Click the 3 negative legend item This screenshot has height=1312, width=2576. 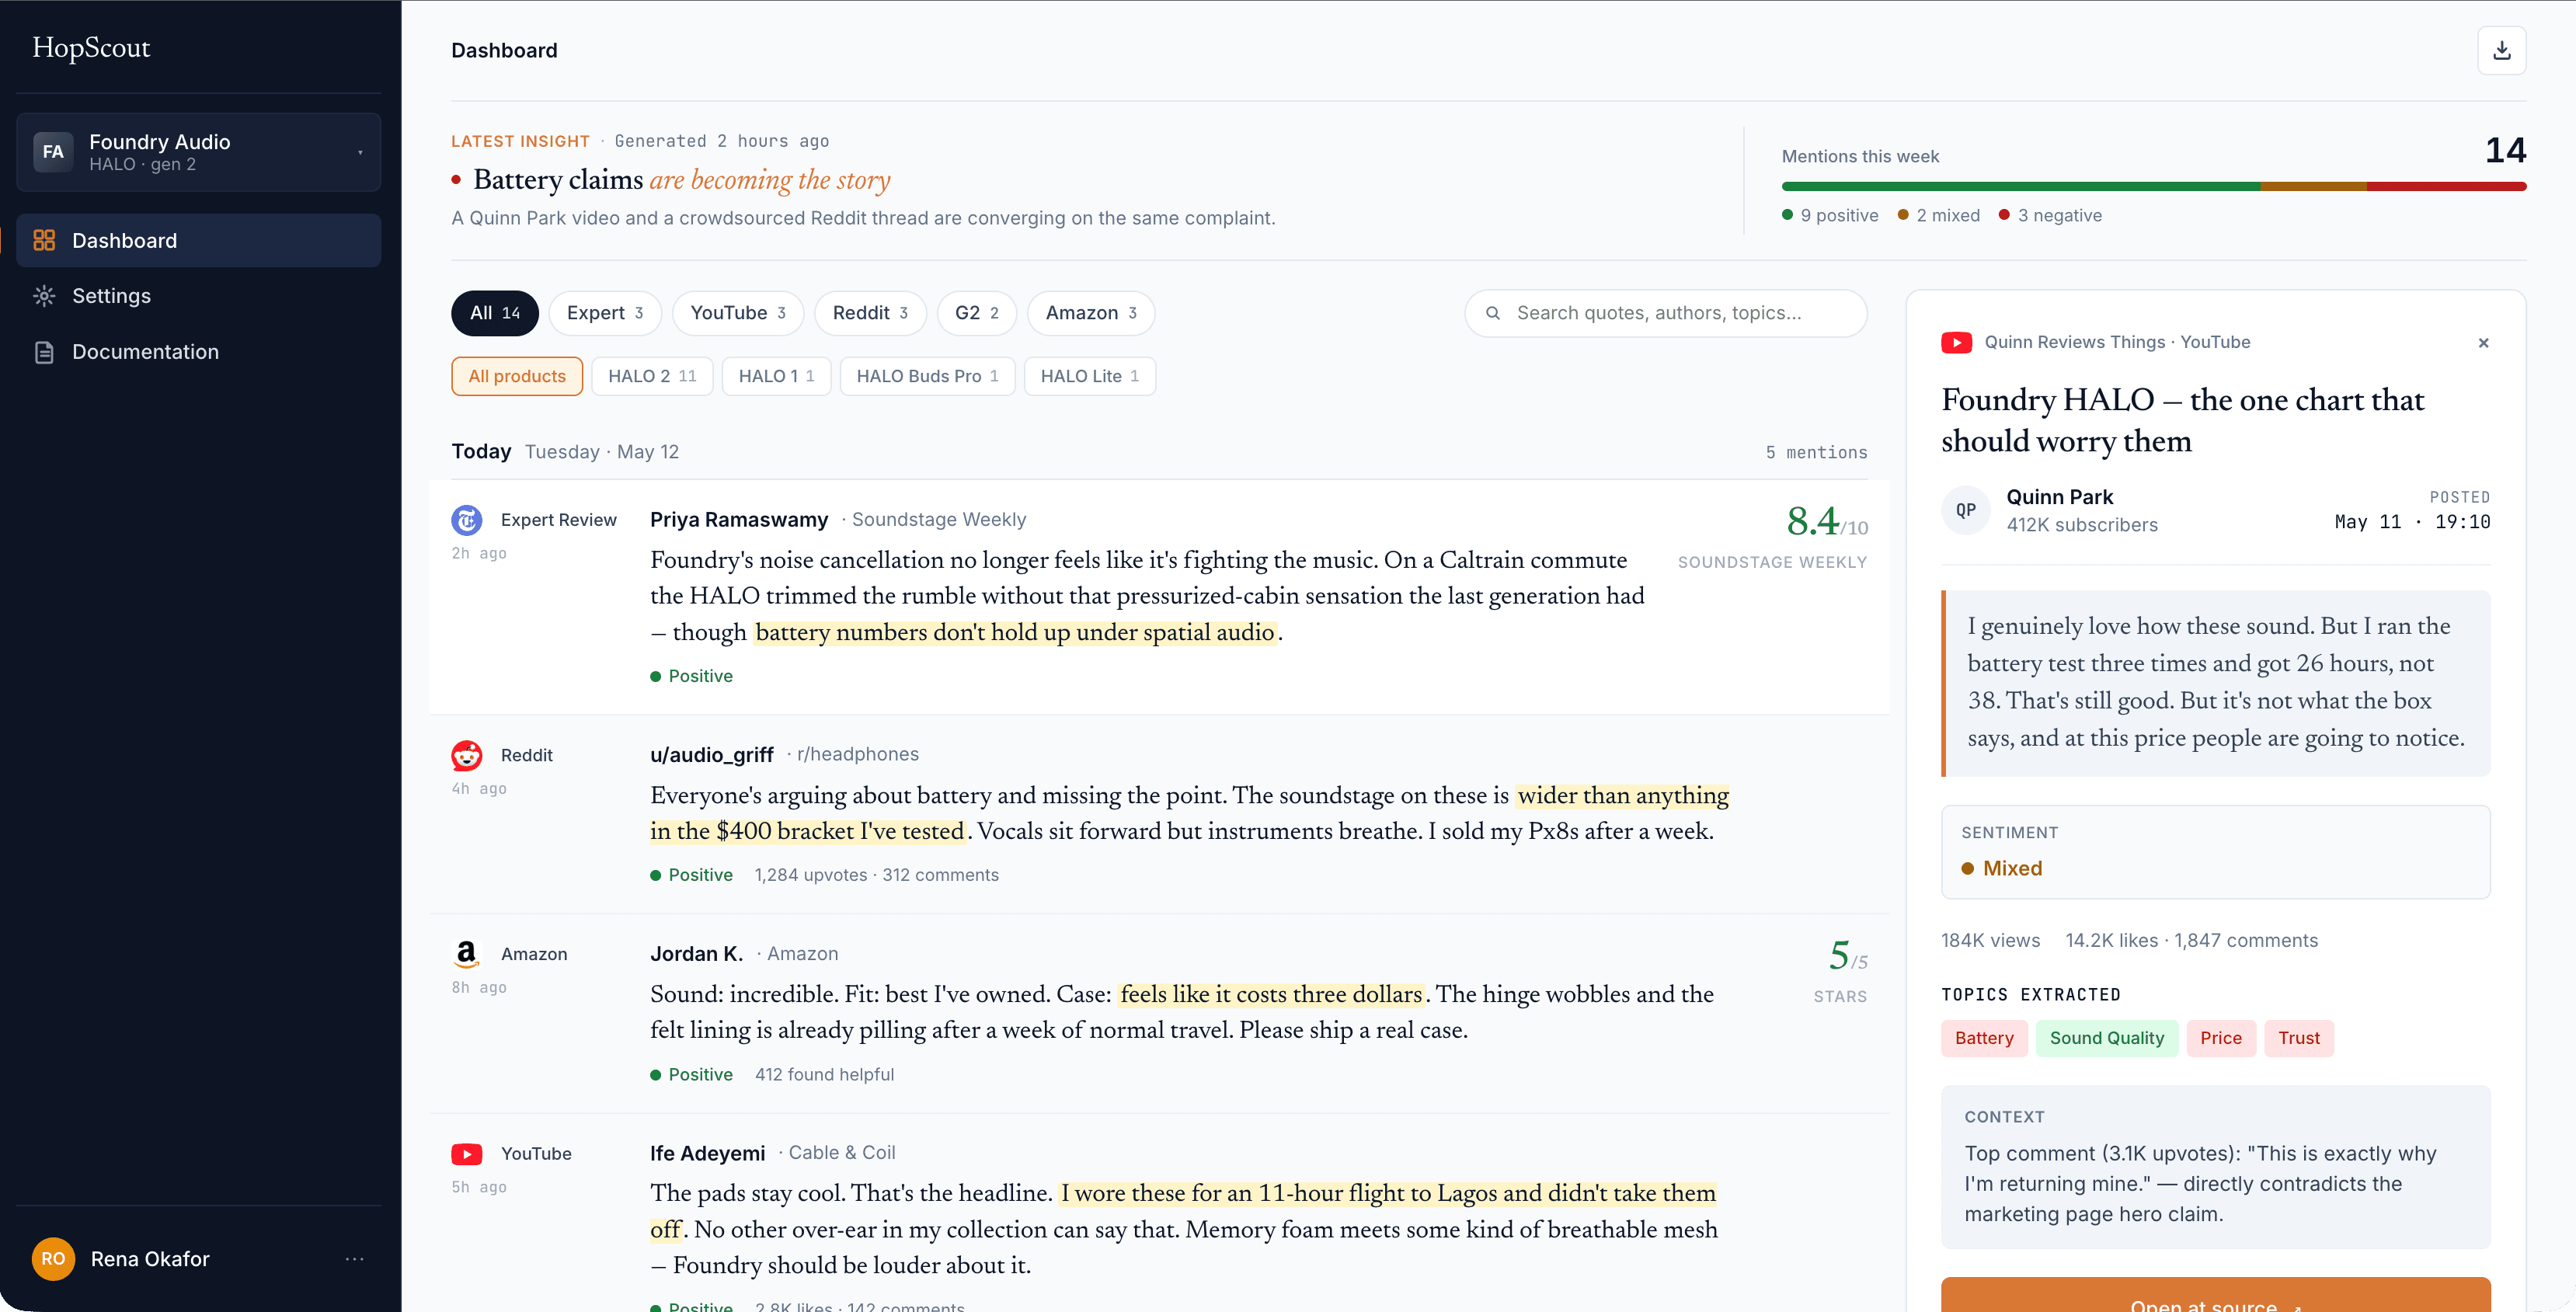[x=2050, y=215]
